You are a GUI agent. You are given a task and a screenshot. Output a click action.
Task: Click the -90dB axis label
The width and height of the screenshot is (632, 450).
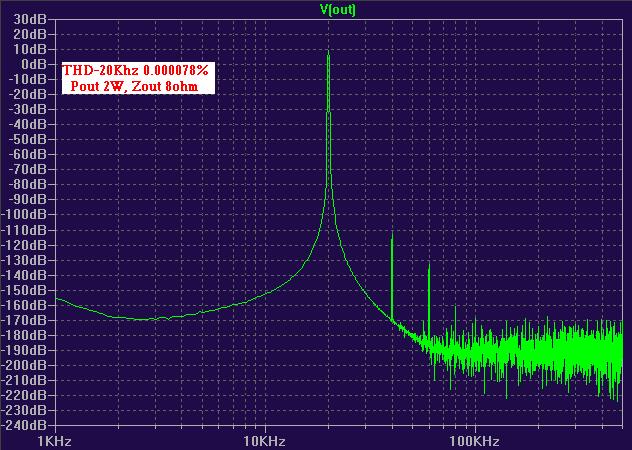(27, 200)
